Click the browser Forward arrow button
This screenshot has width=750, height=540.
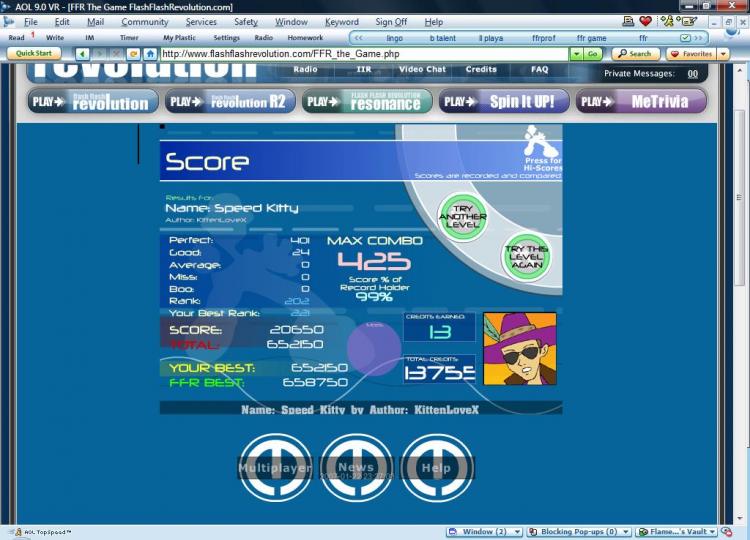[99, 54]
